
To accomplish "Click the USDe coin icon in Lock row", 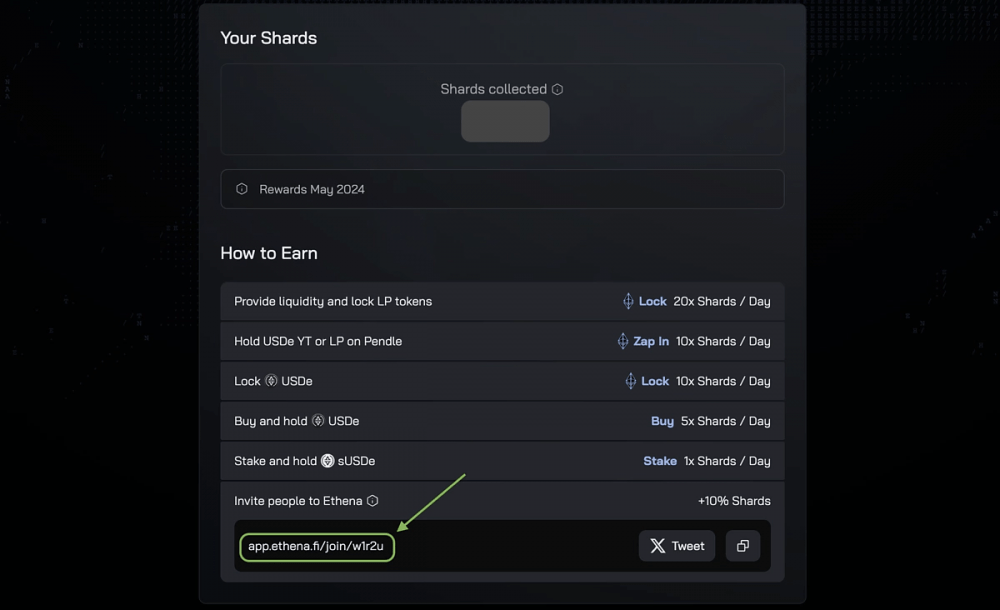I will coord(271,381).
